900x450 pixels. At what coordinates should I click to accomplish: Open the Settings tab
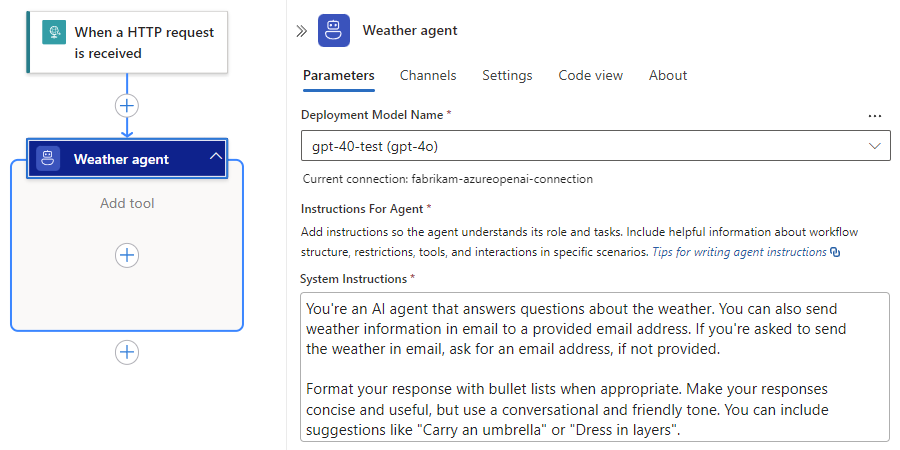point(507,75)
